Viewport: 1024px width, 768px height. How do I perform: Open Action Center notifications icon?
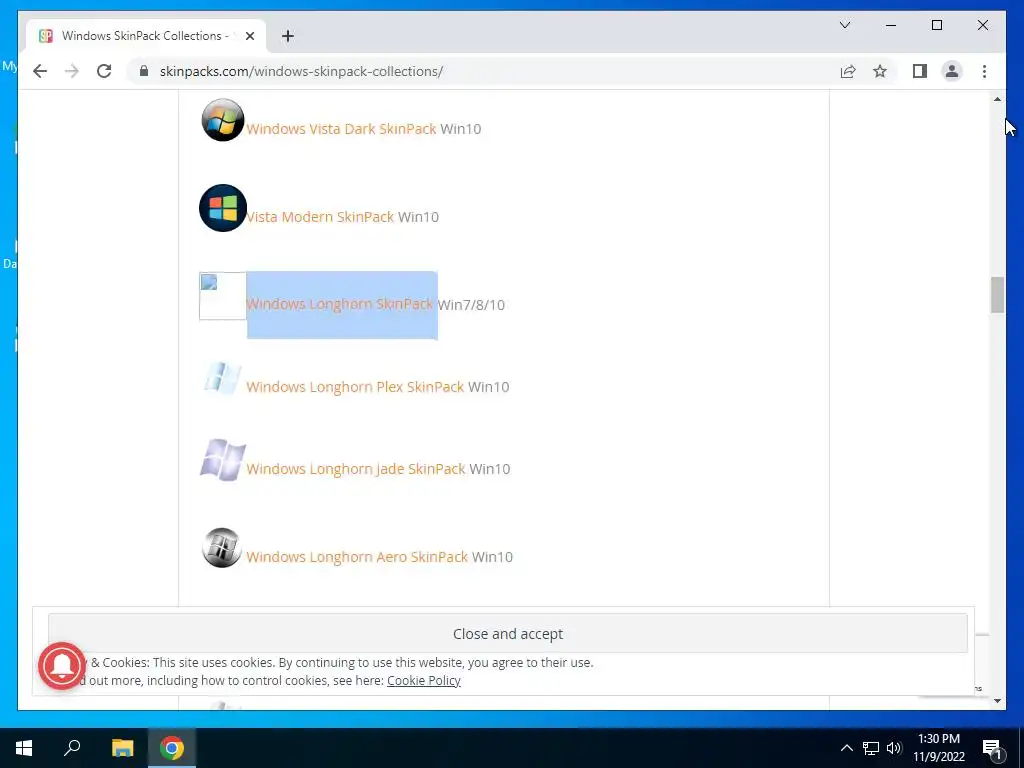pos(992,748)
